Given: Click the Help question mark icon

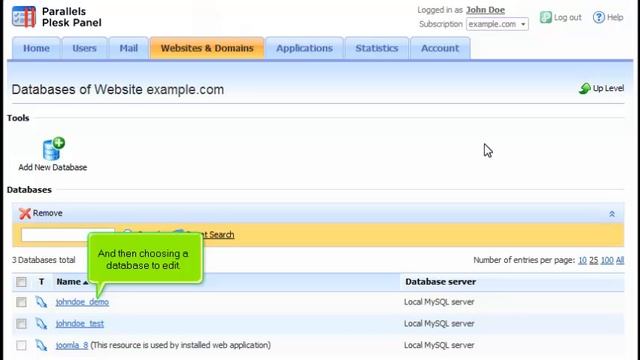Looking at the screenshot, I should pos(598,17).
